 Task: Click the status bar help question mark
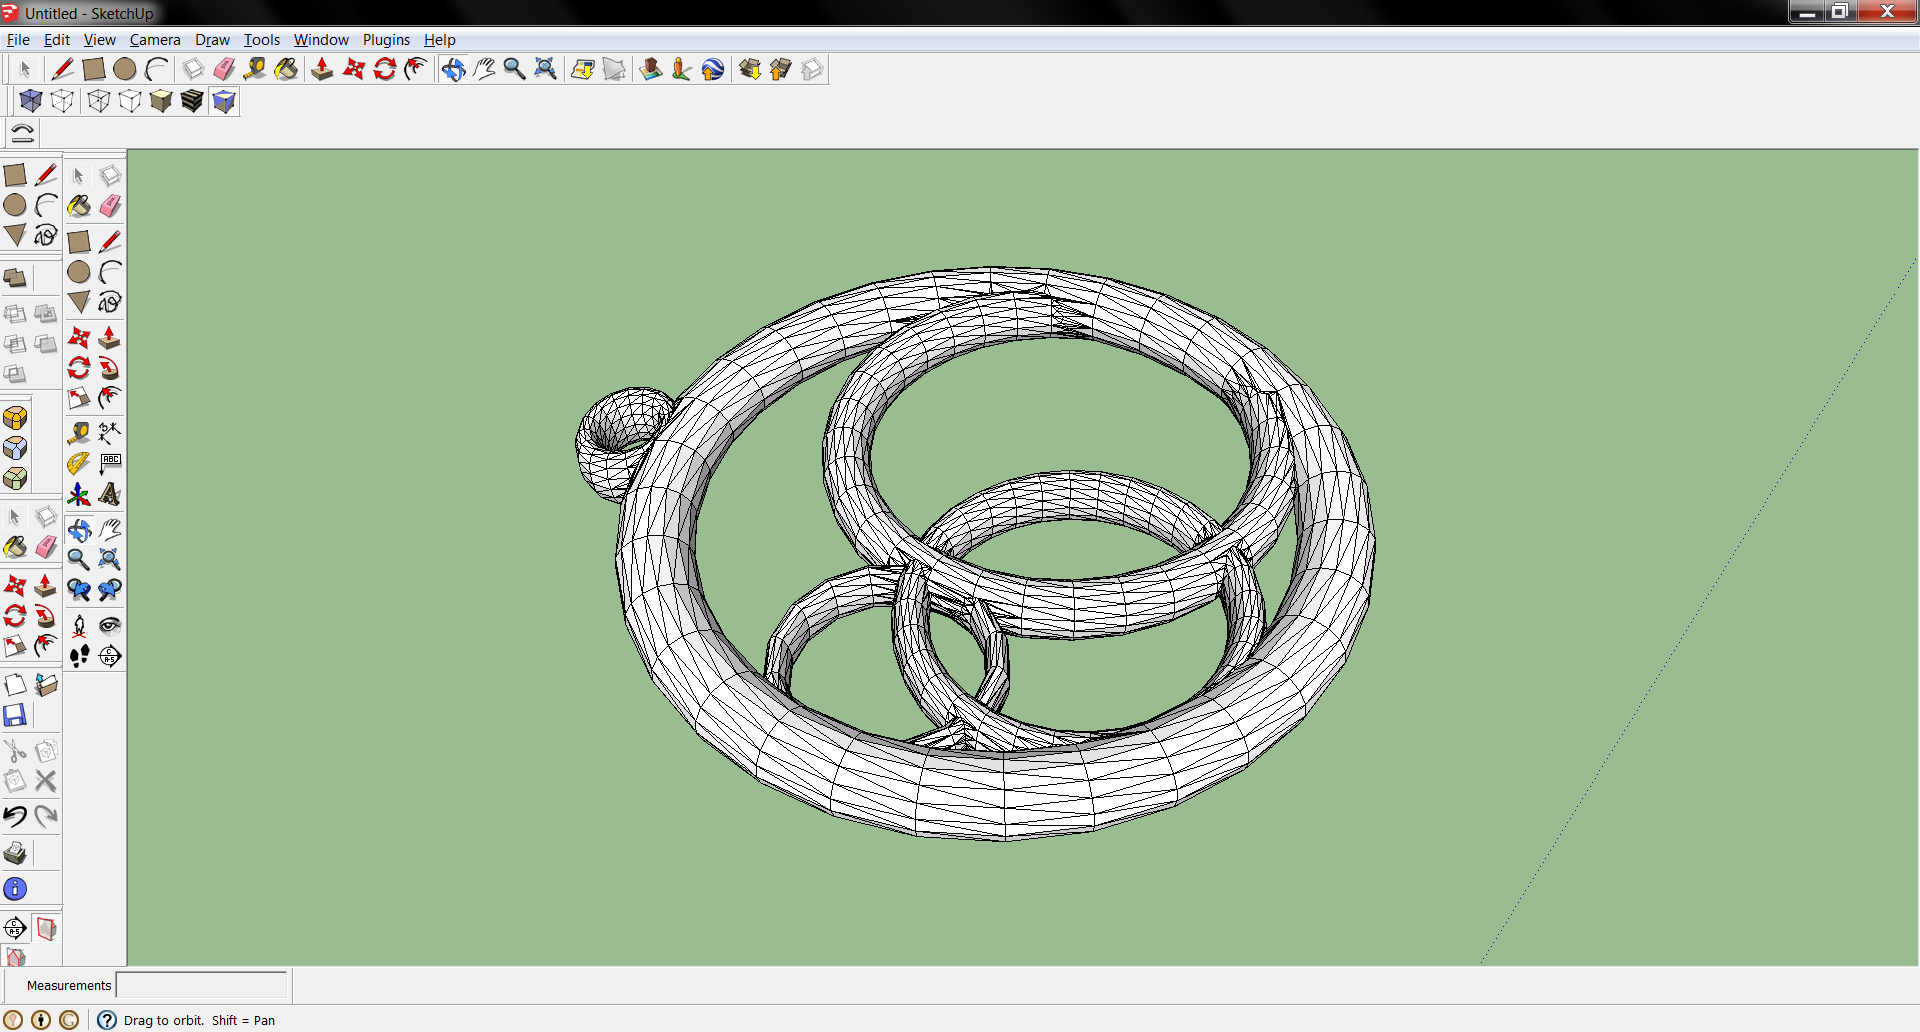107,1020
